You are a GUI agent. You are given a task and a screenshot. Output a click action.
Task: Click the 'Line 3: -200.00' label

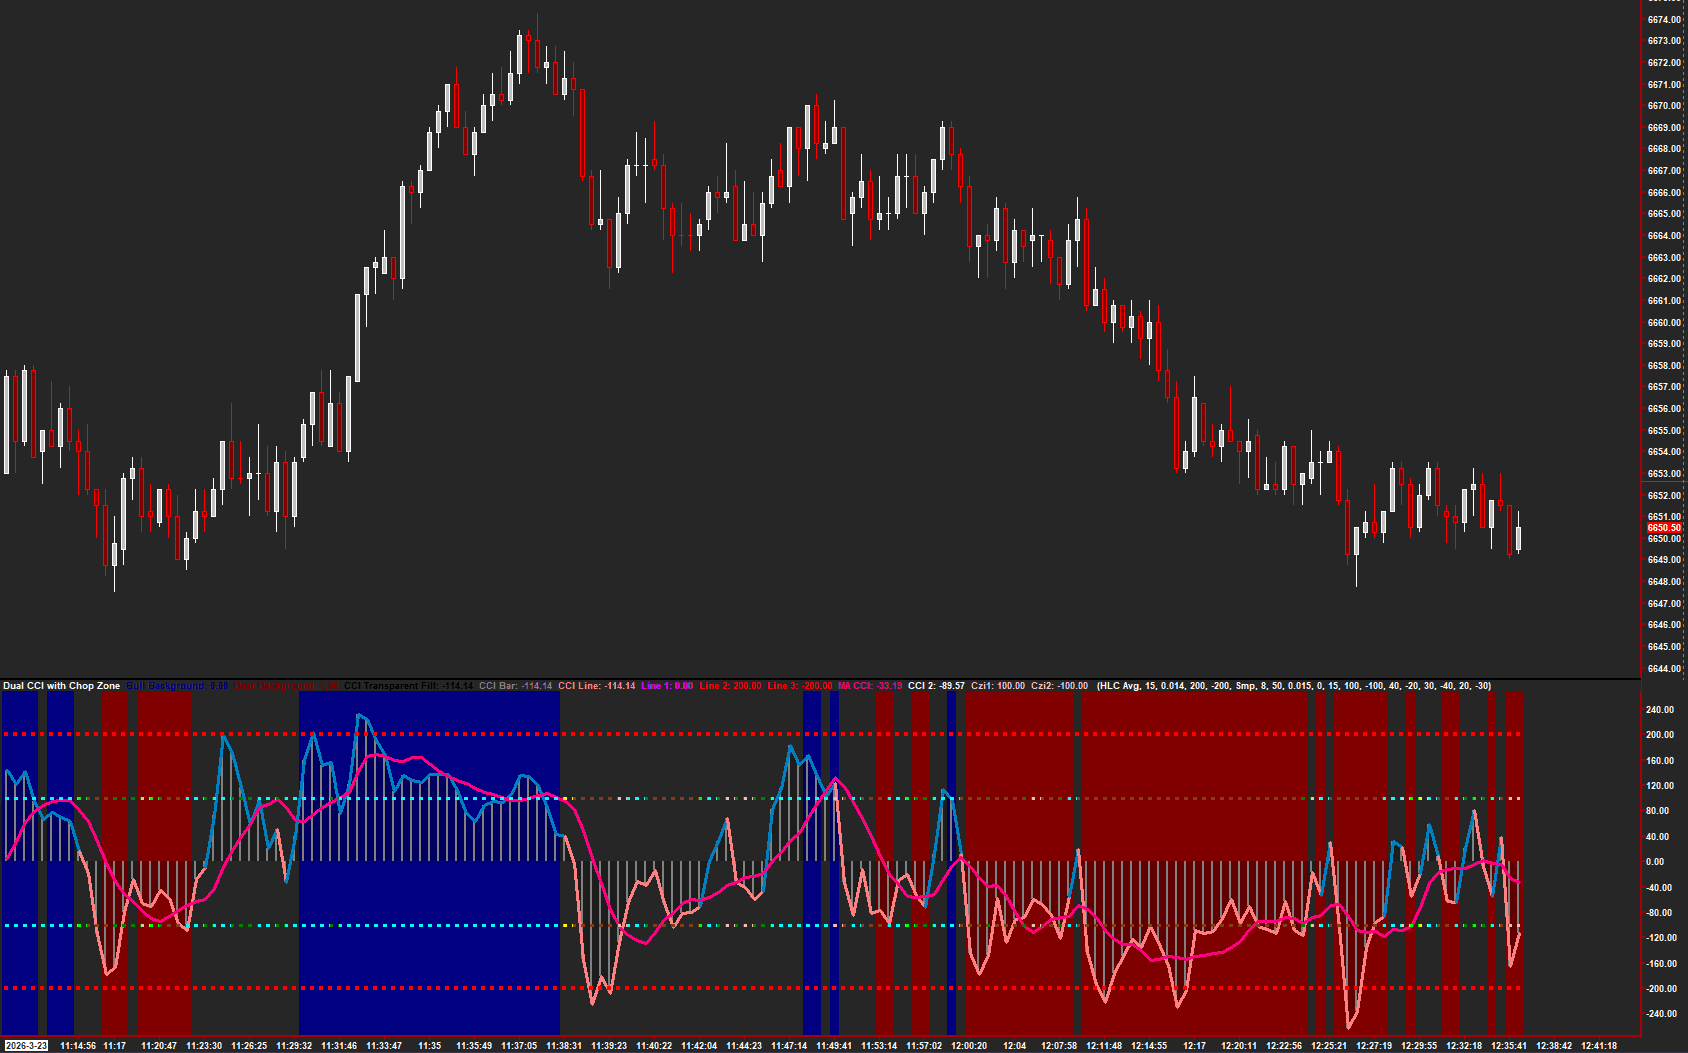[799, 686]
